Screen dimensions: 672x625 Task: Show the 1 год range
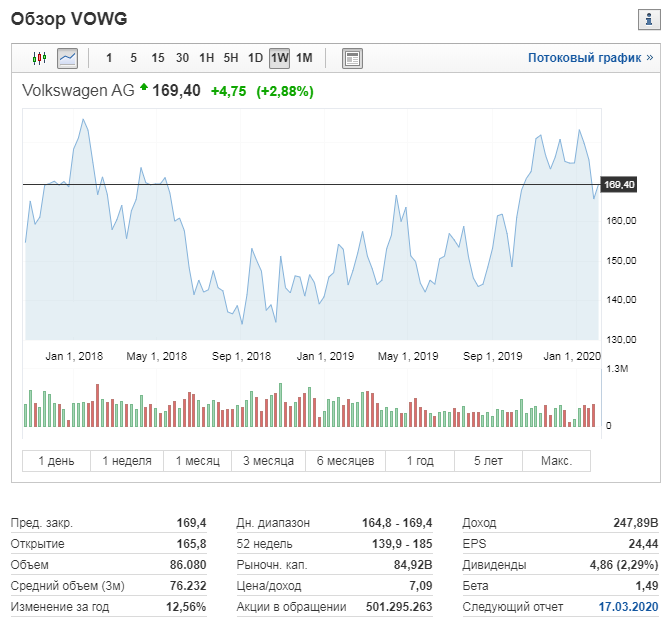420,461
